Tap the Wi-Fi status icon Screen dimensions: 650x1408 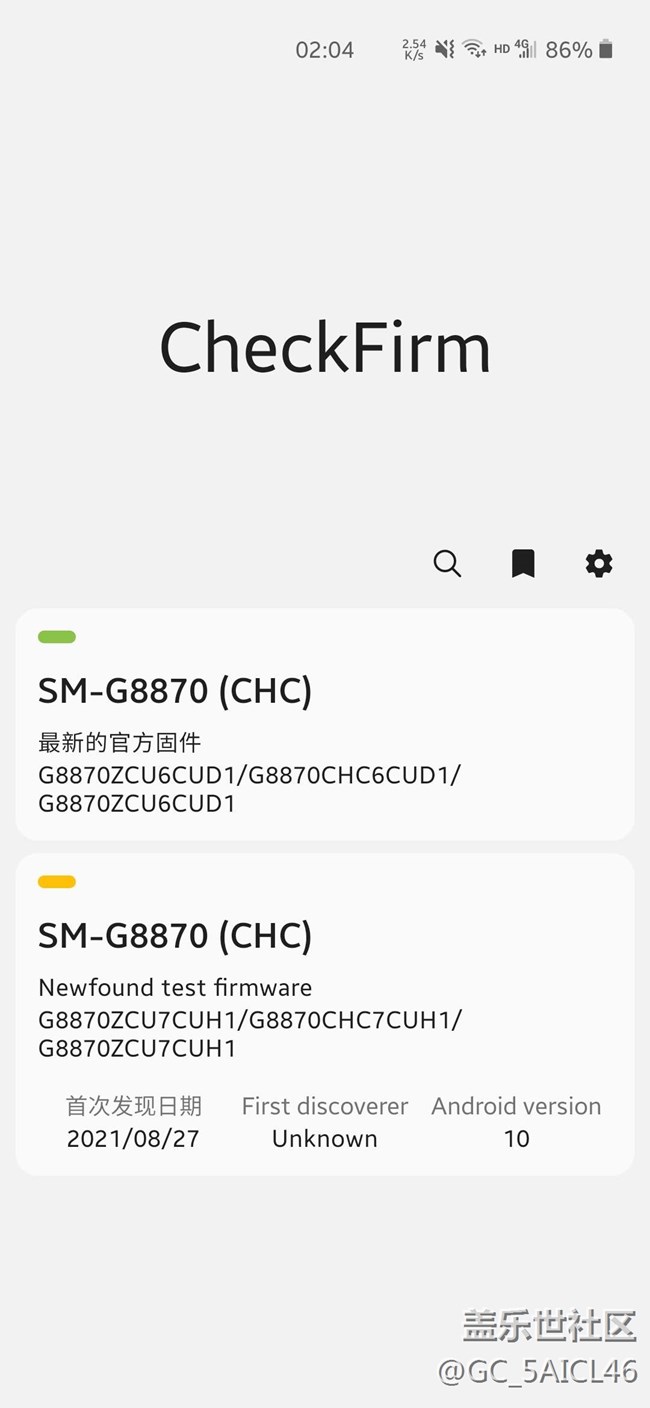click(474, 49)
